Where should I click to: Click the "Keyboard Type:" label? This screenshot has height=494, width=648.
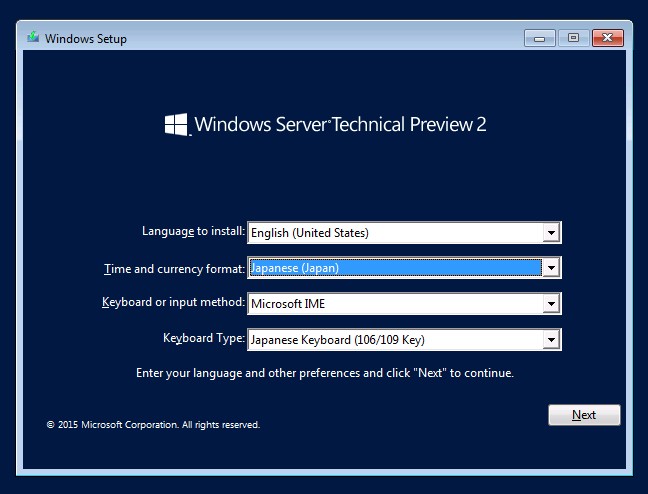[204, 338]
